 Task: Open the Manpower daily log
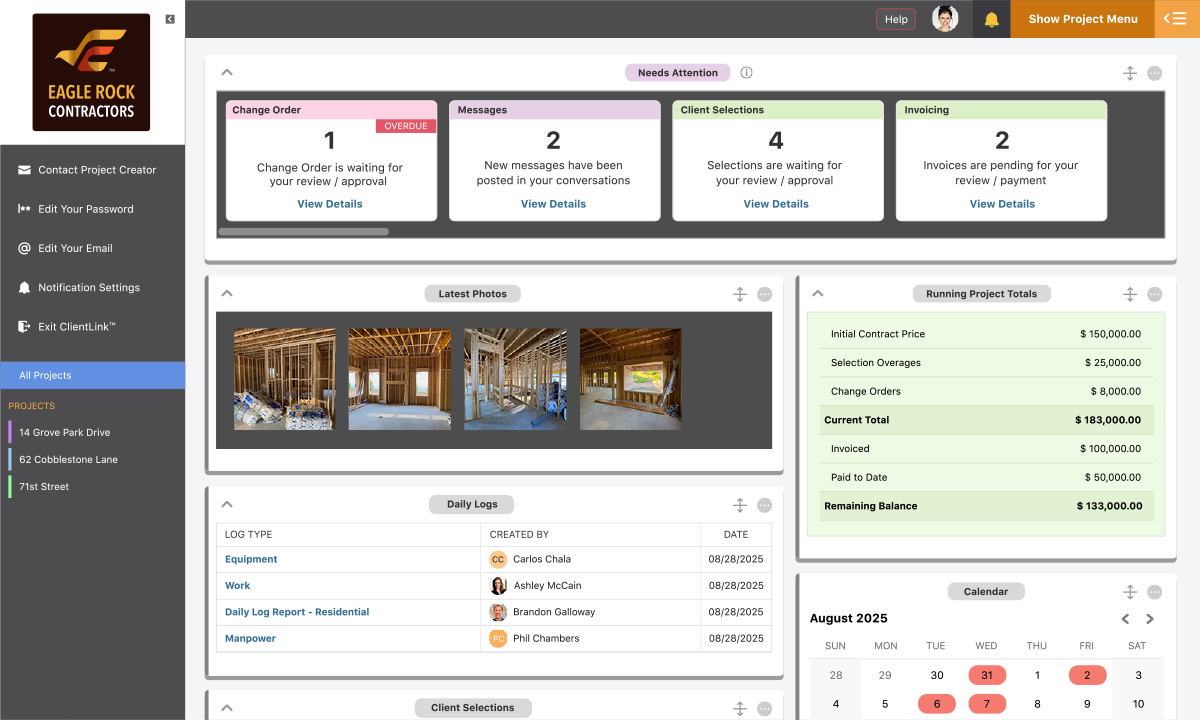[250, 638]
